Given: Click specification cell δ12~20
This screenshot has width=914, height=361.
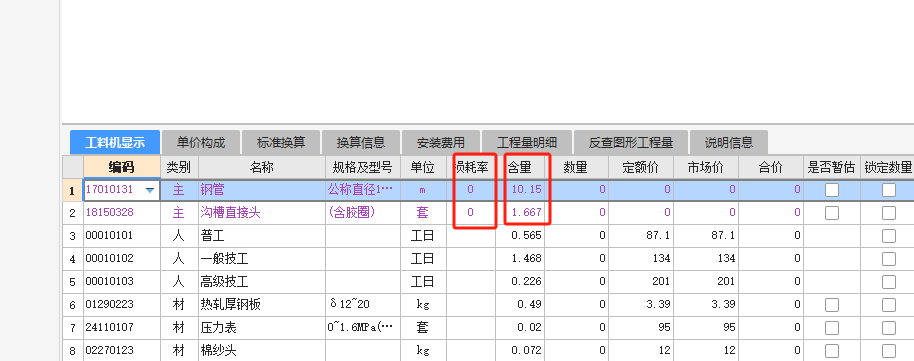Looking at the screenshot, I should [363, 305].
